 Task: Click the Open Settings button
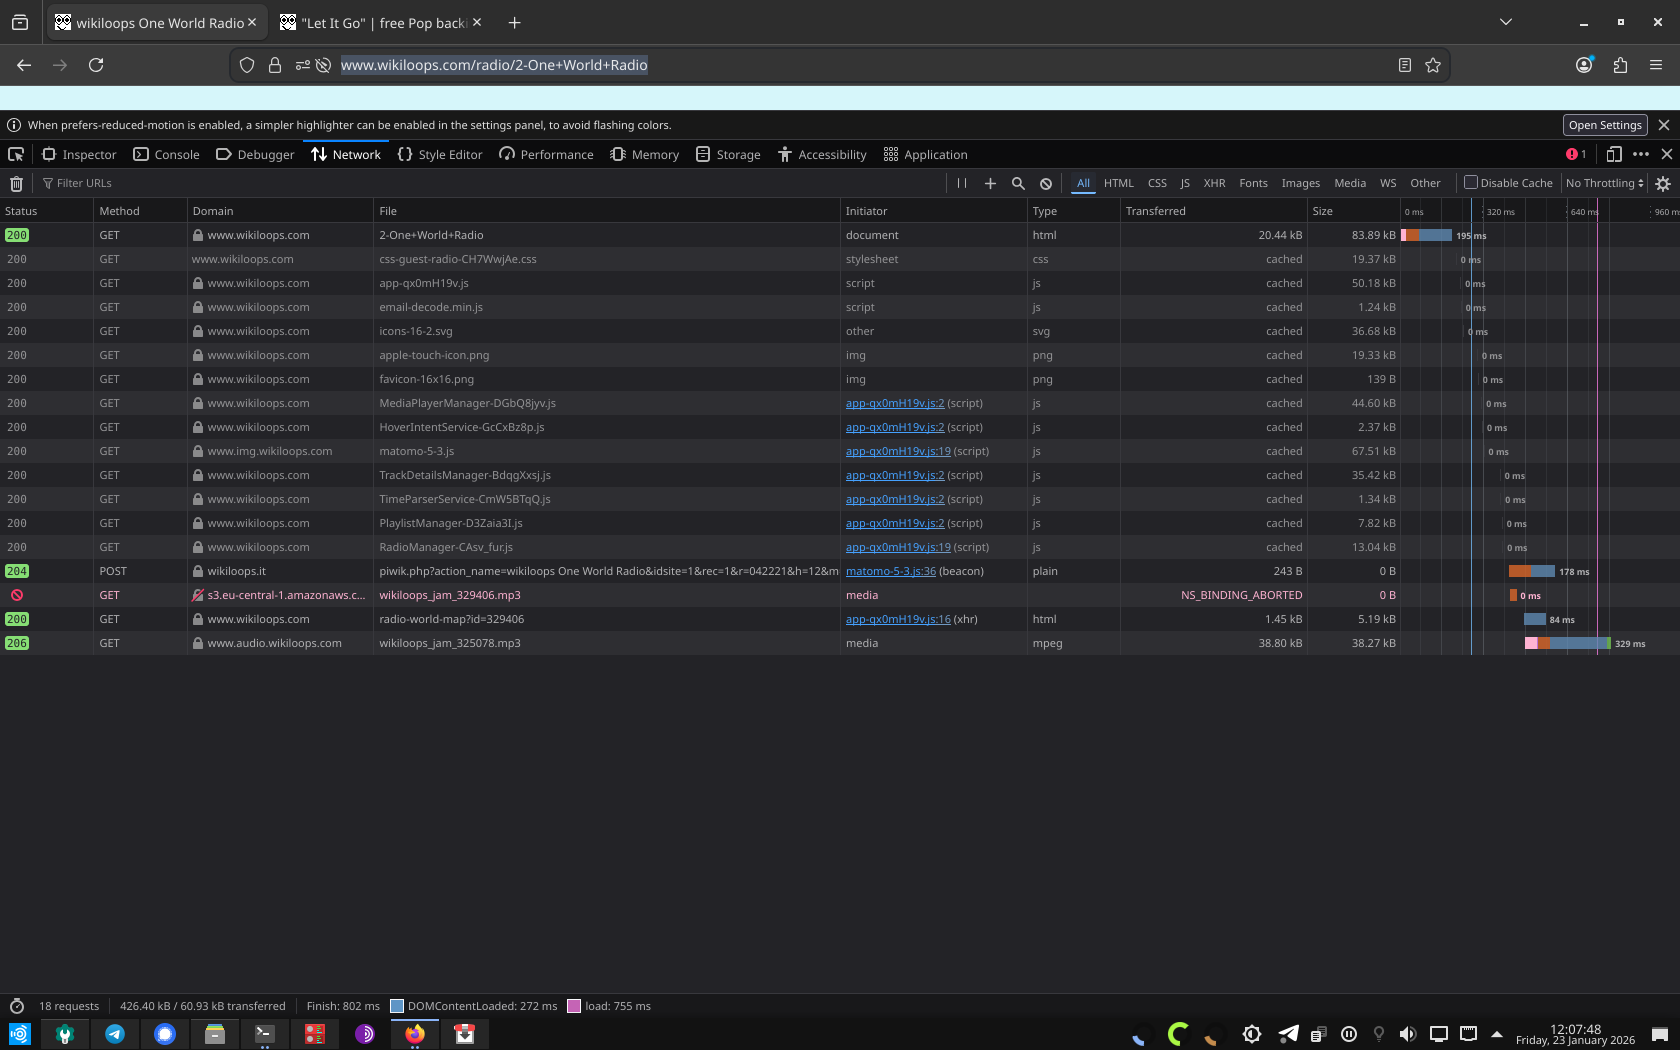1604,125
